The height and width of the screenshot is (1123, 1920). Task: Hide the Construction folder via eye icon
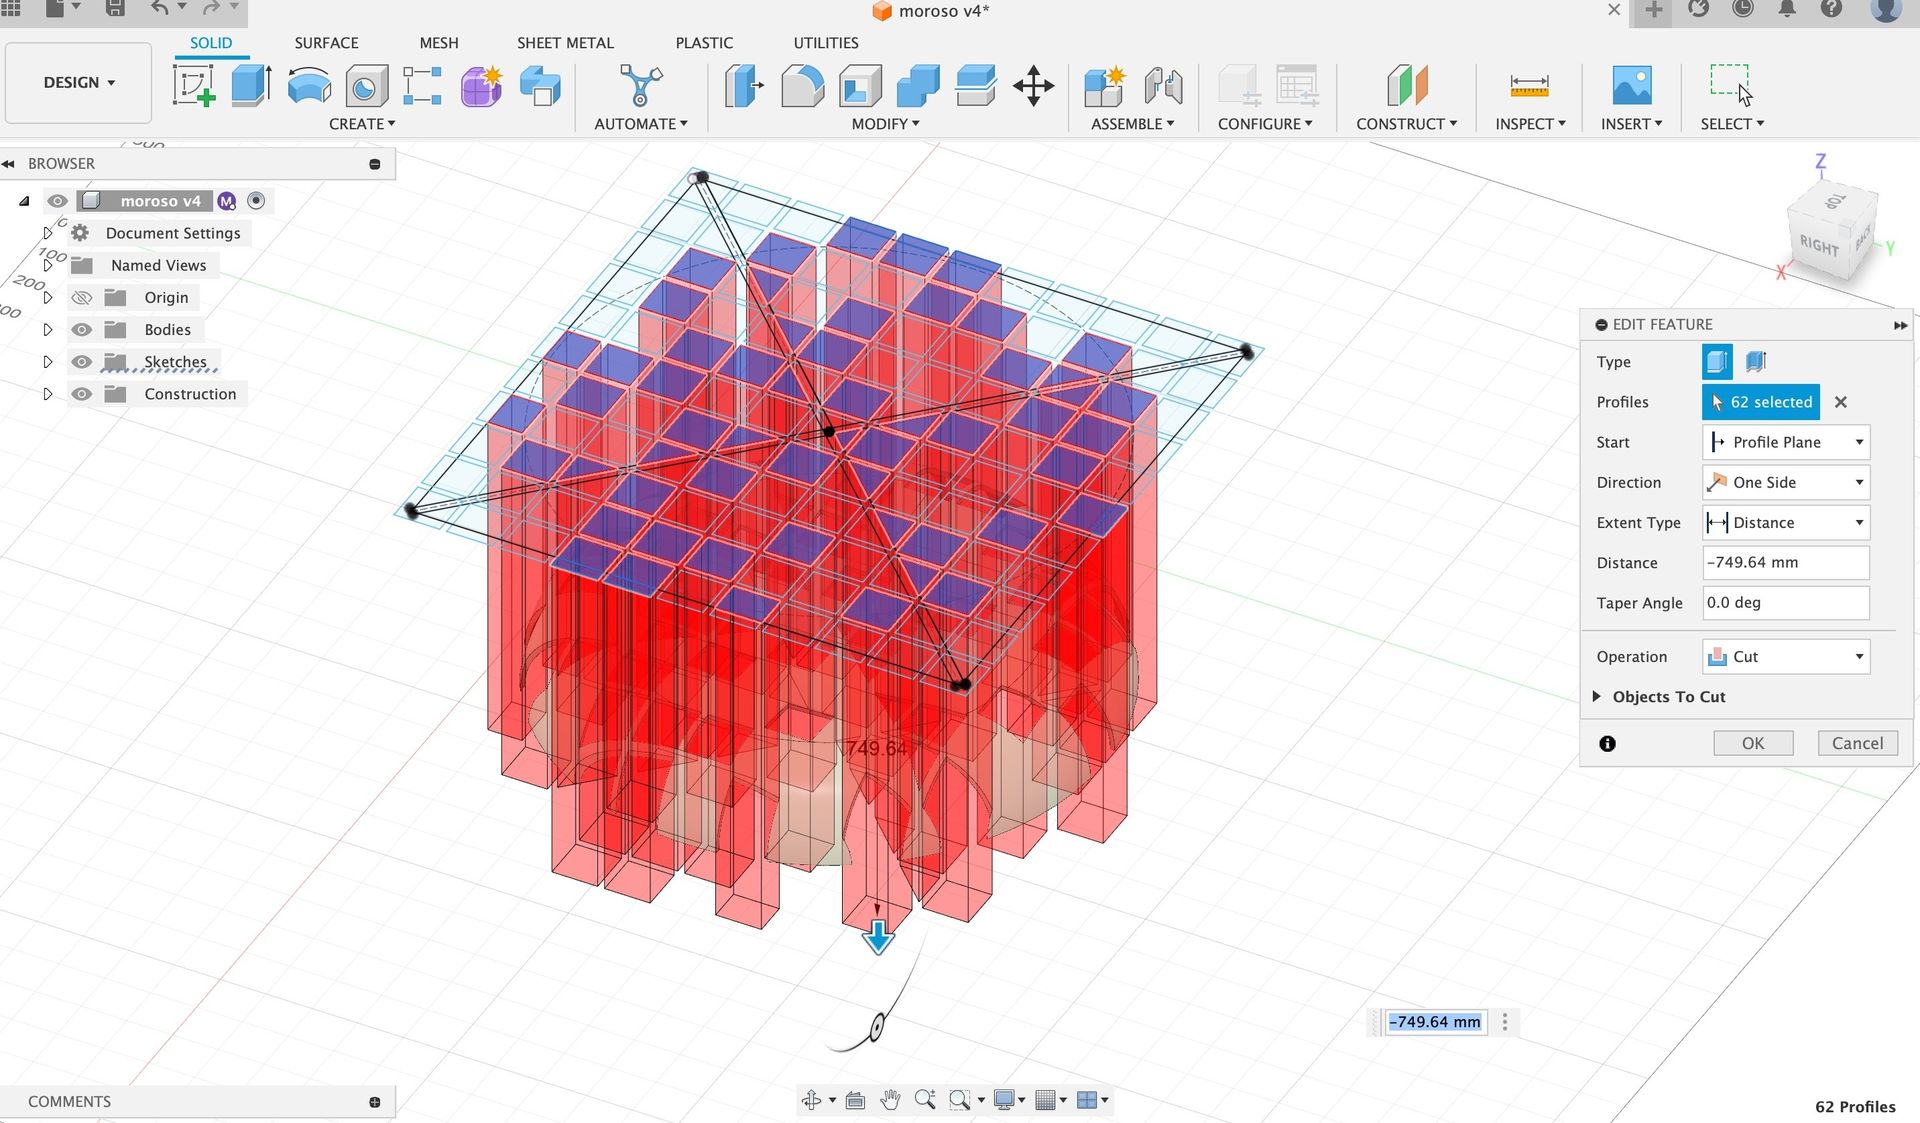[82, 394]
